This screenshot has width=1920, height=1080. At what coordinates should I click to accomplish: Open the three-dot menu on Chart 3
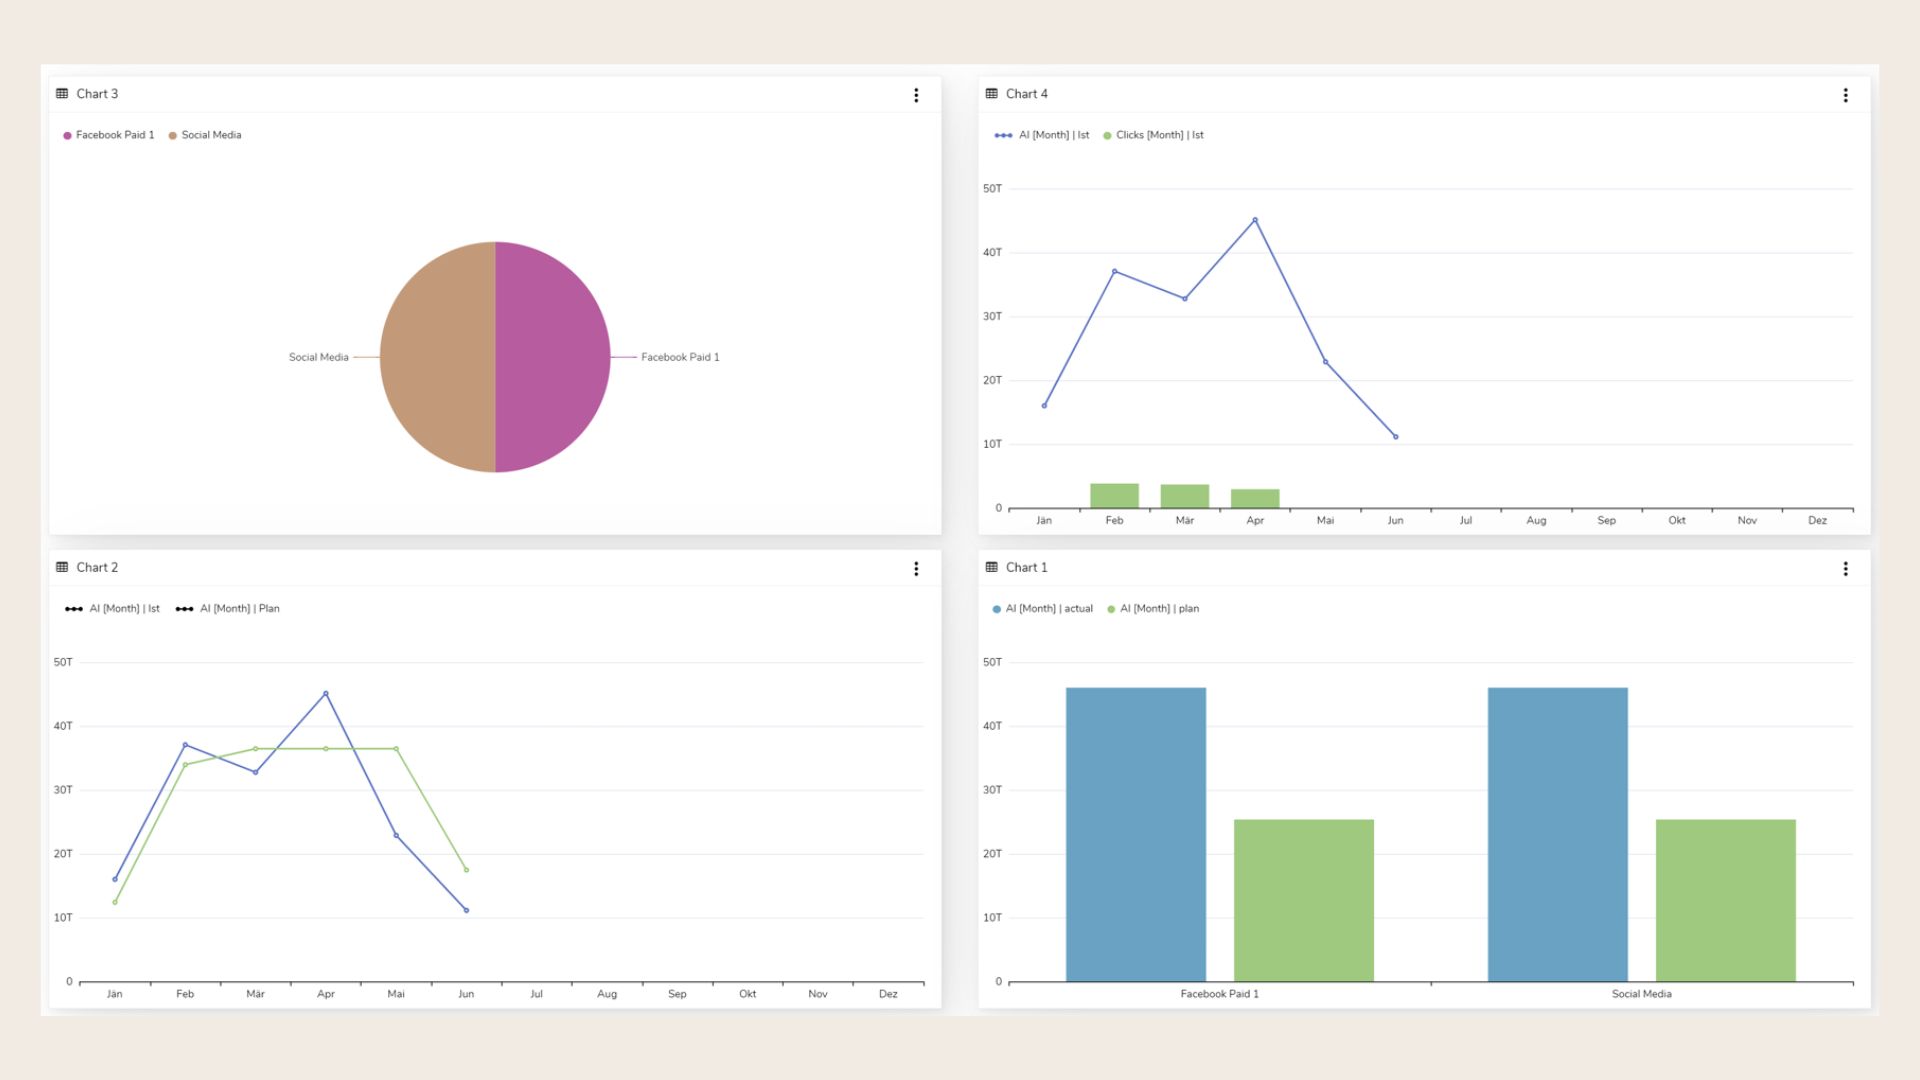916,94
